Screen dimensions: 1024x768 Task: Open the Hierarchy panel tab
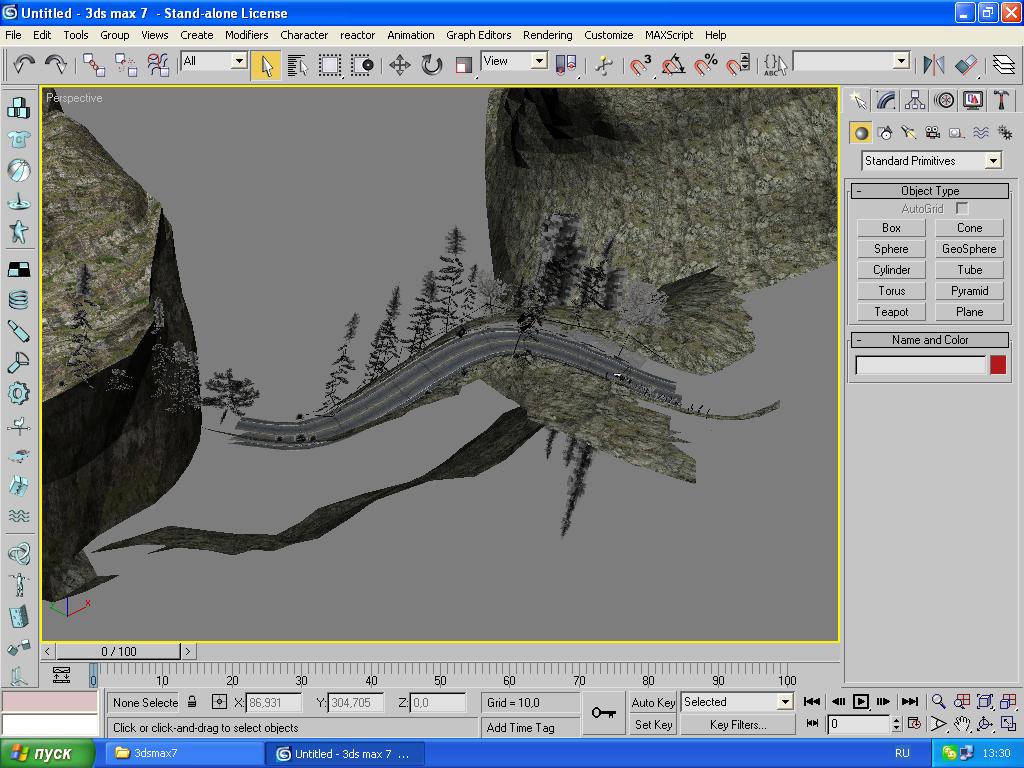point(915,100)
